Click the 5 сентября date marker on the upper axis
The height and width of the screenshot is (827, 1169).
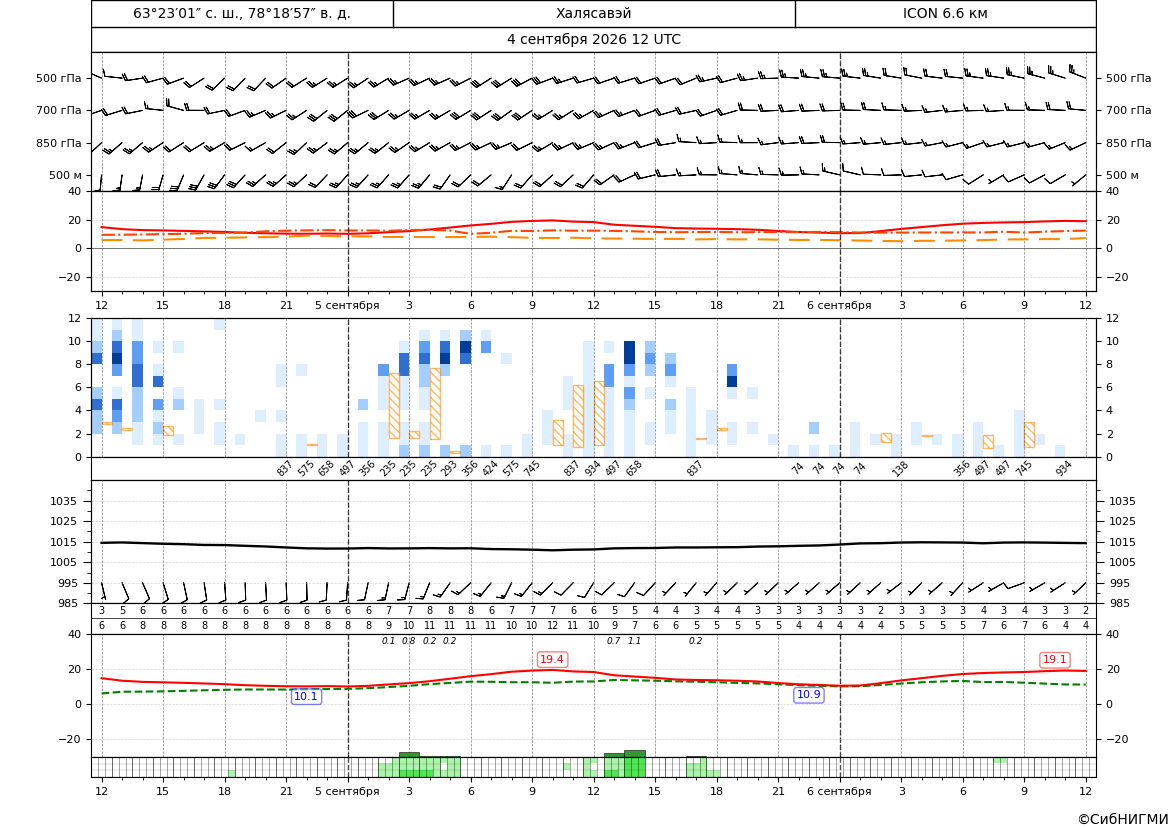click(x=347, y=305)
